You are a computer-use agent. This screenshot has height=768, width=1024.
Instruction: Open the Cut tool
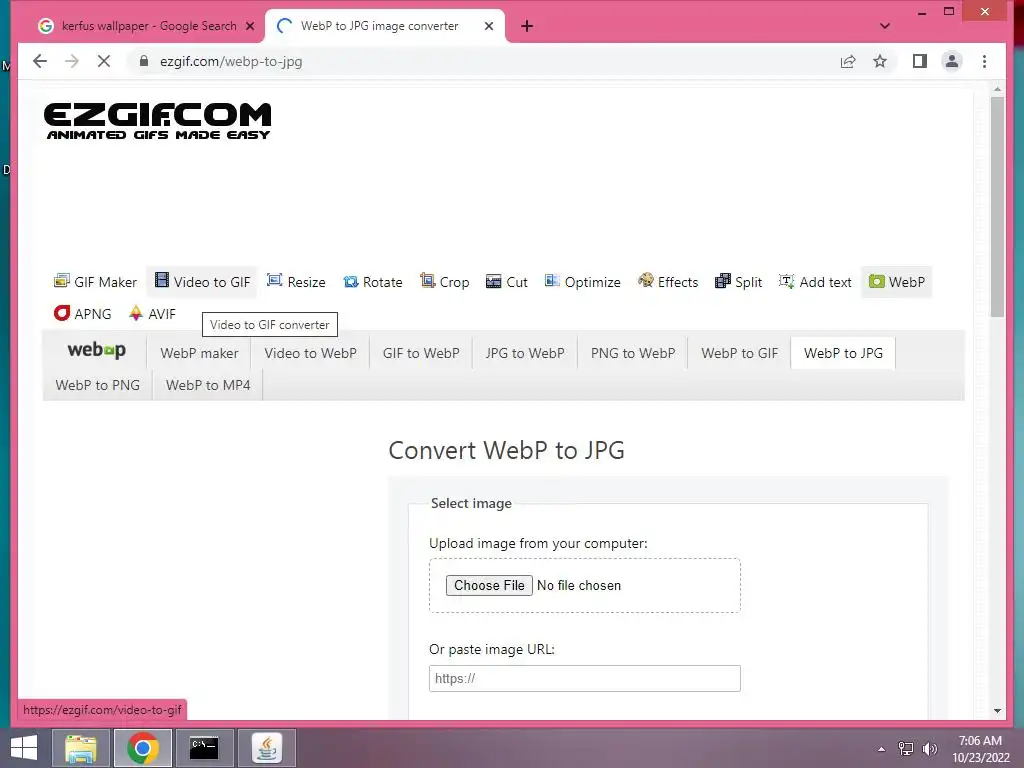pyautogui.click(x=507, y=282)
